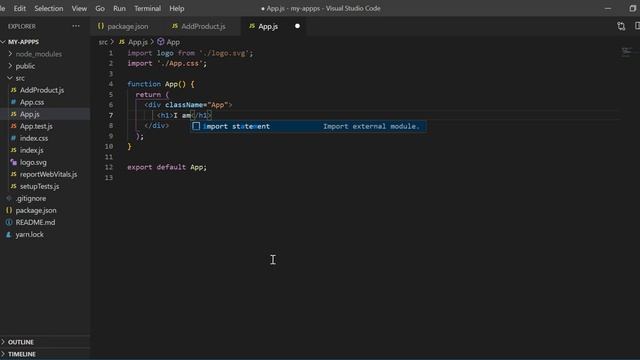Open README.md file
Screen dimensions: 640x360
pos(35,222)
